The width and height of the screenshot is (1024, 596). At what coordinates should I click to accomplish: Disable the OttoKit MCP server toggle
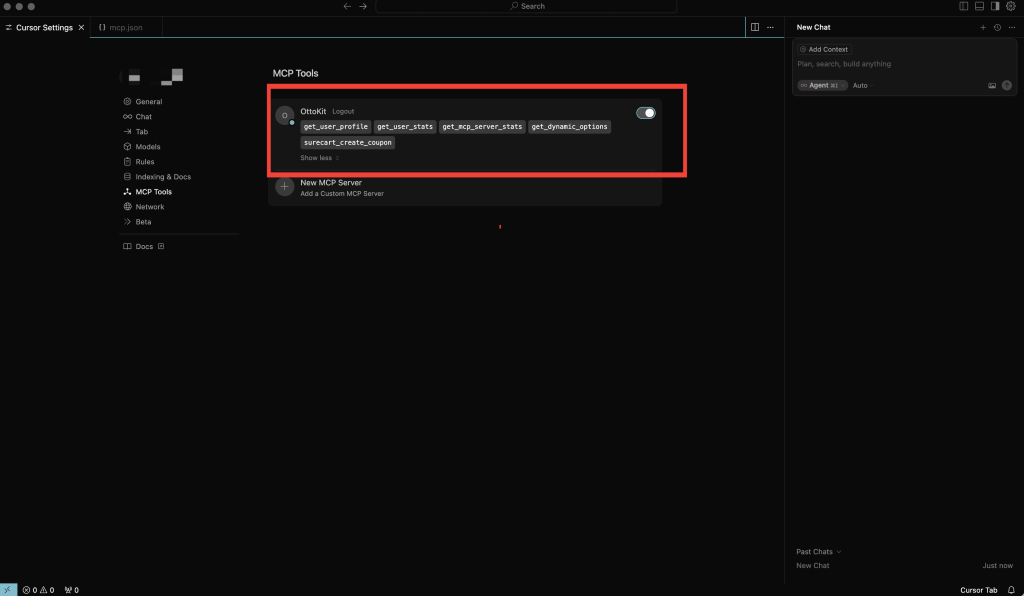pos(645,113)
